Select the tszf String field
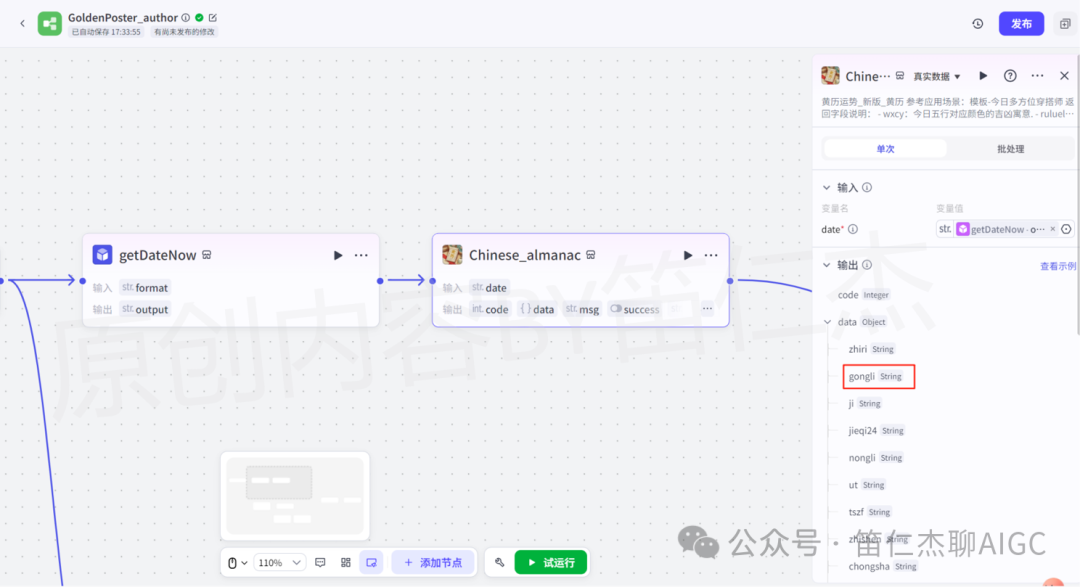Screen dimensions: 1080x587 870,512
